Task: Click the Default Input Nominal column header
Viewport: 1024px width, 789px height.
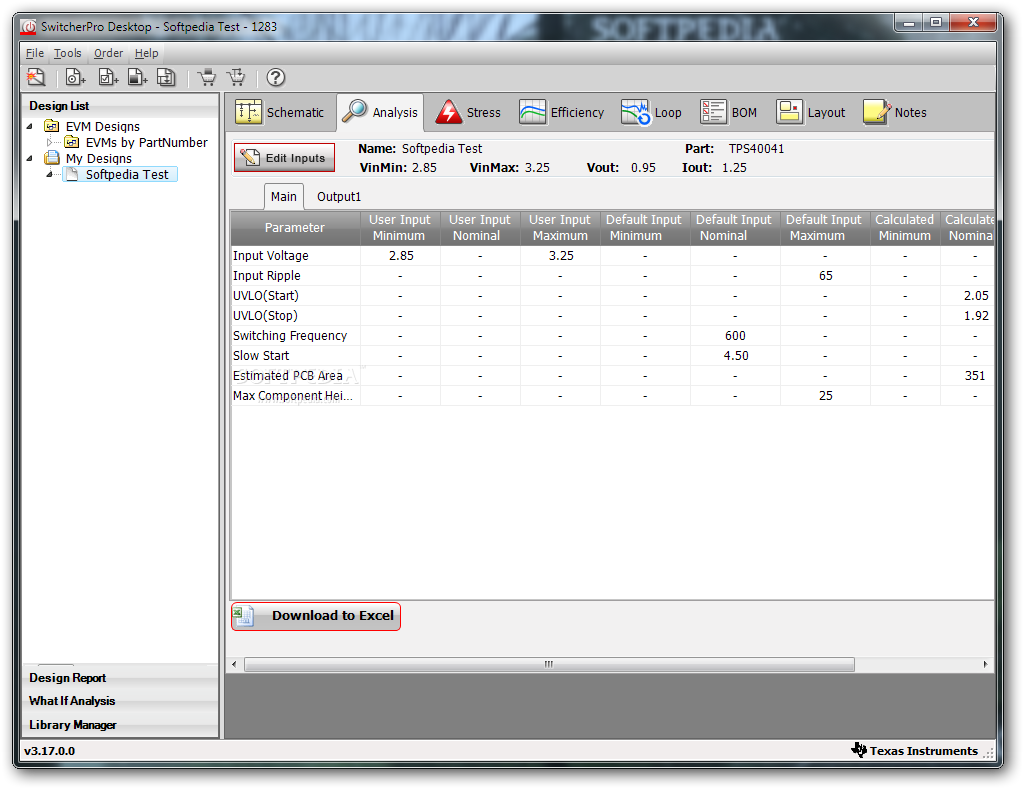Action: 734,227
